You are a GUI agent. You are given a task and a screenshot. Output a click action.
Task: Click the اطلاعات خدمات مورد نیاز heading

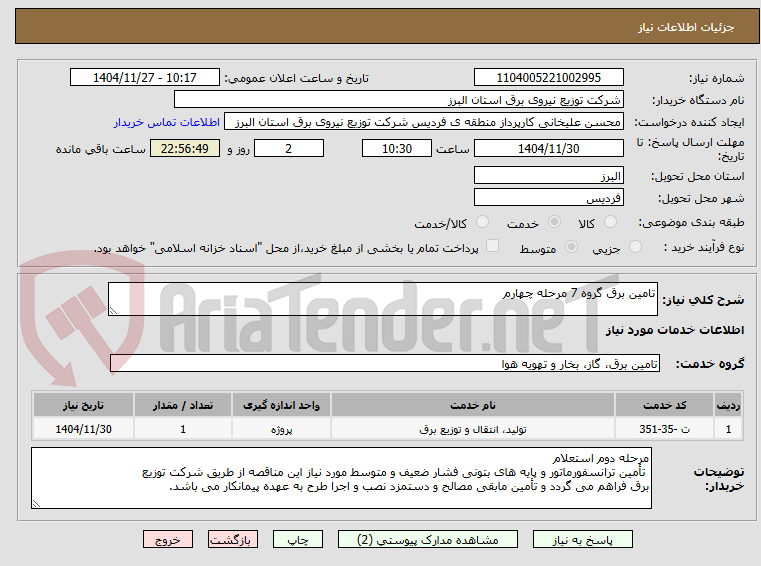[x=675, y=330]
